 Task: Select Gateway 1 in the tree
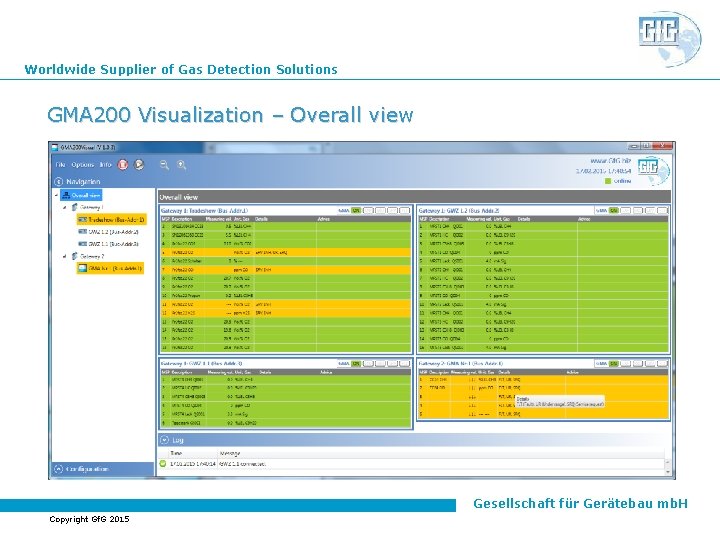point(92,207)
